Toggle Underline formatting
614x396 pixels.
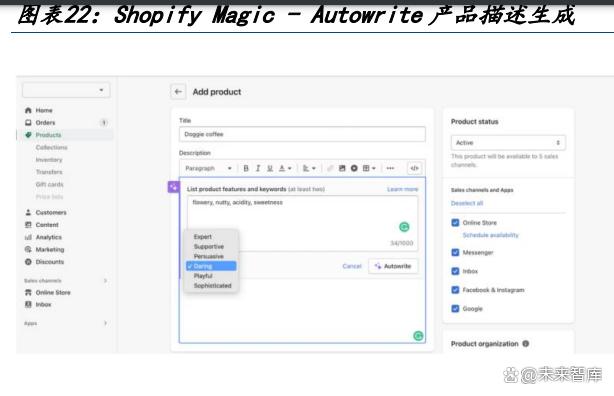tap(270, 168)
